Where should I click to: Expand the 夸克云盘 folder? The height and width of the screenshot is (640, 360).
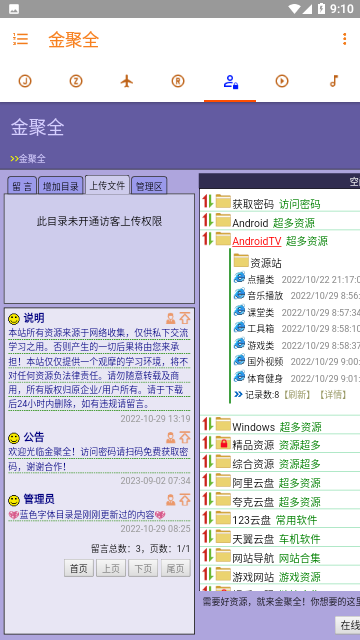253,502
